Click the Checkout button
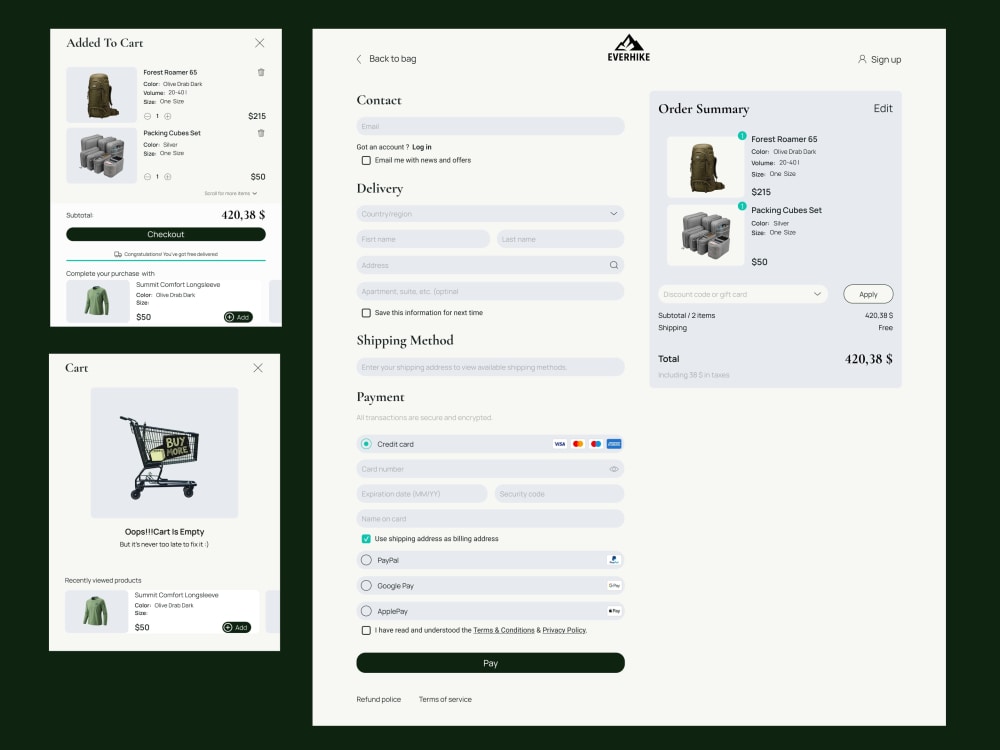Image resolution: width=1000 pixels, height=750 pixels. (166, 234)
